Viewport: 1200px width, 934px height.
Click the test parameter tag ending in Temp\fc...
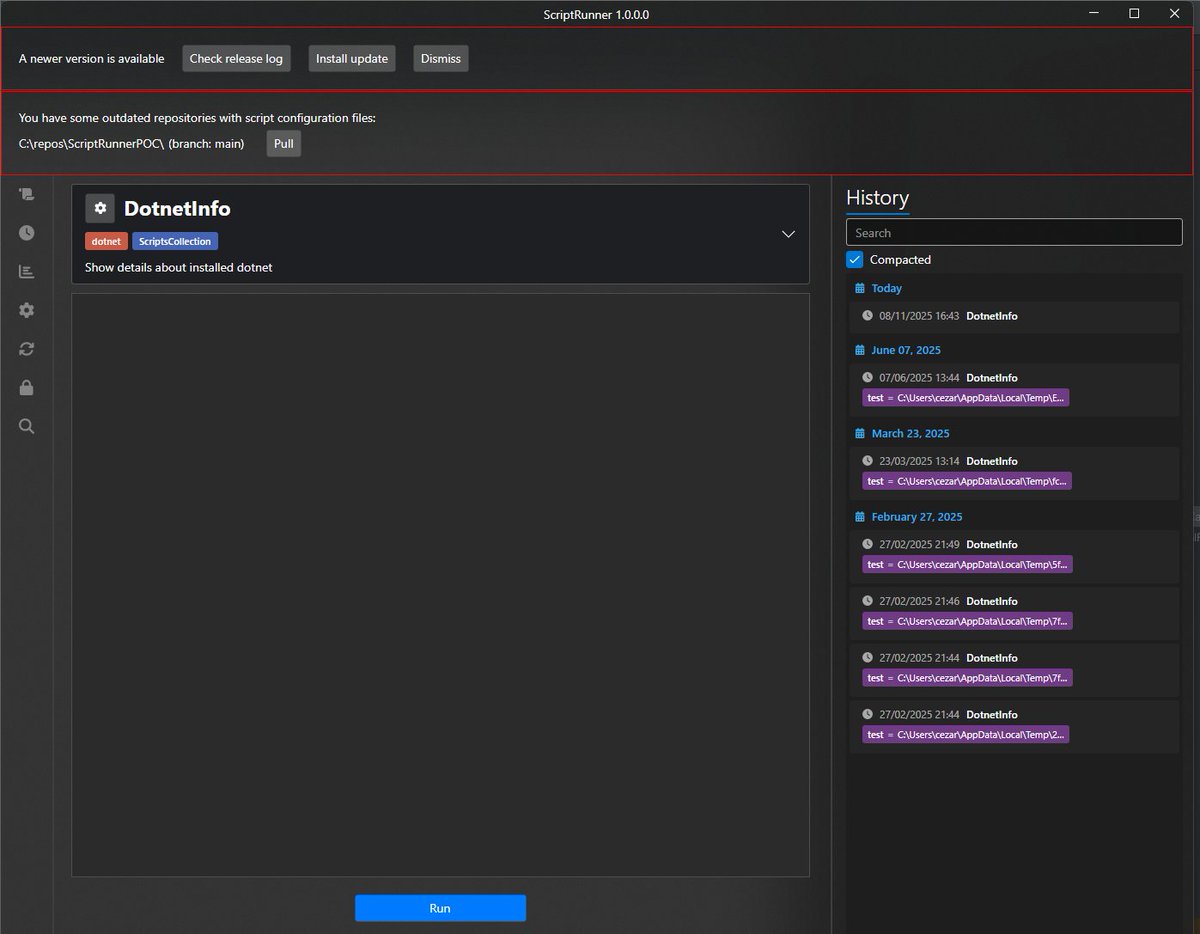pyautogui.click(x=966, y=481)
